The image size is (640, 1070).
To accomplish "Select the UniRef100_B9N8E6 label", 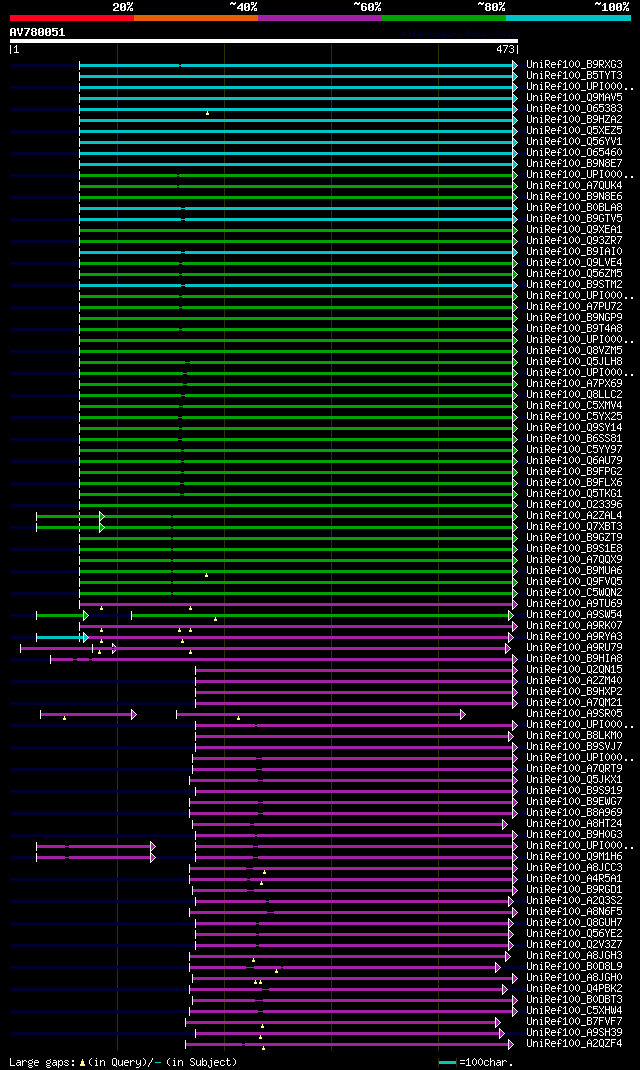I will coord(574,197).
